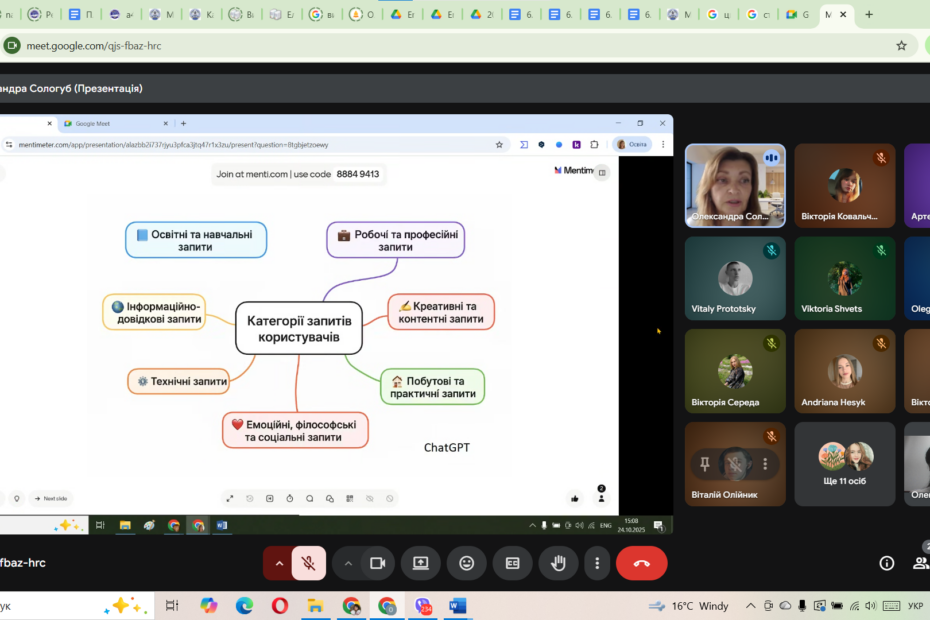The image size is (930, 620).
Task: Open the three-dot more options menu
Action: coord(597,563)
